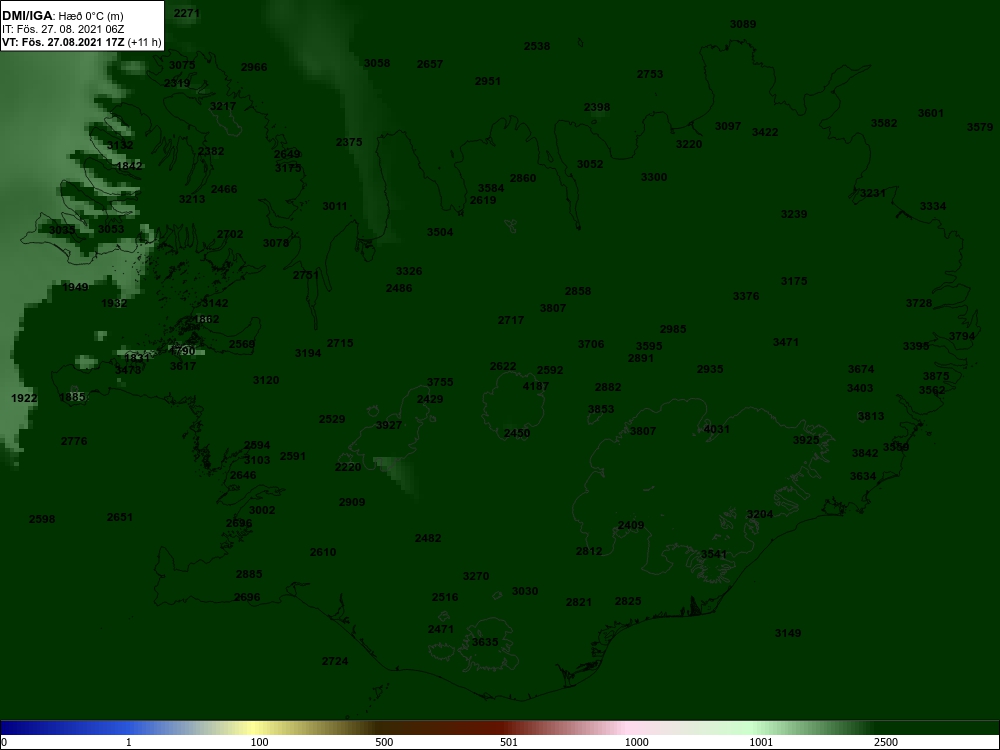1000x750 pixels.
Task: Select the map value 1932
Action: click(114, 303)
